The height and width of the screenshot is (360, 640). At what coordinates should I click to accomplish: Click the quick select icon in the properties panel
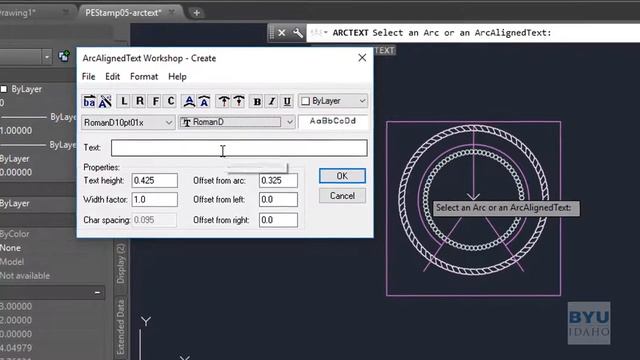point(64,56)
